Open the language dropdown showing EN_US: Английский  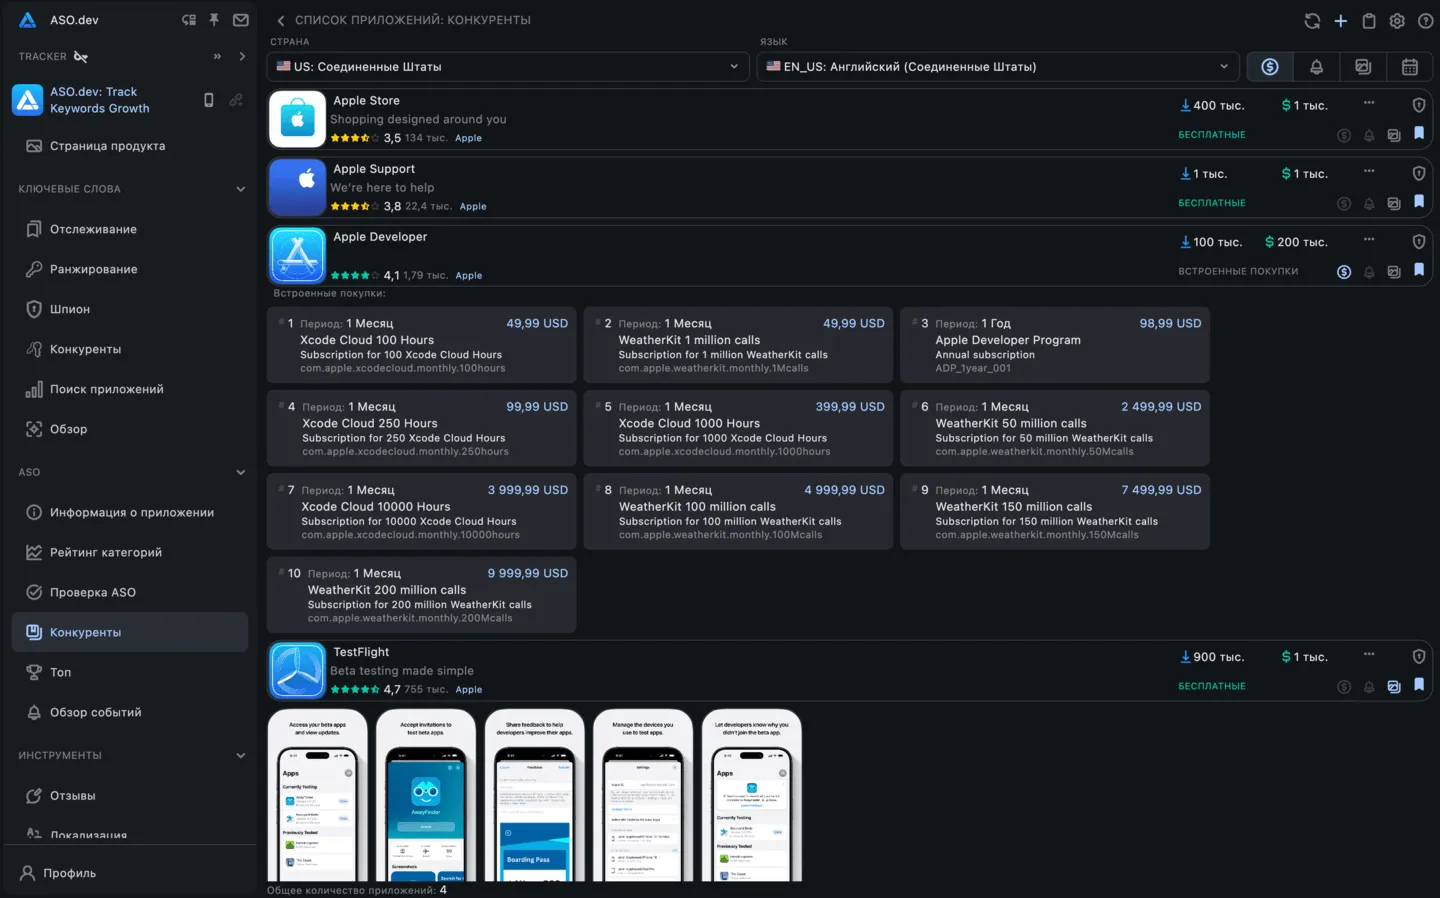pyautogui.click(x=997, y=67)
